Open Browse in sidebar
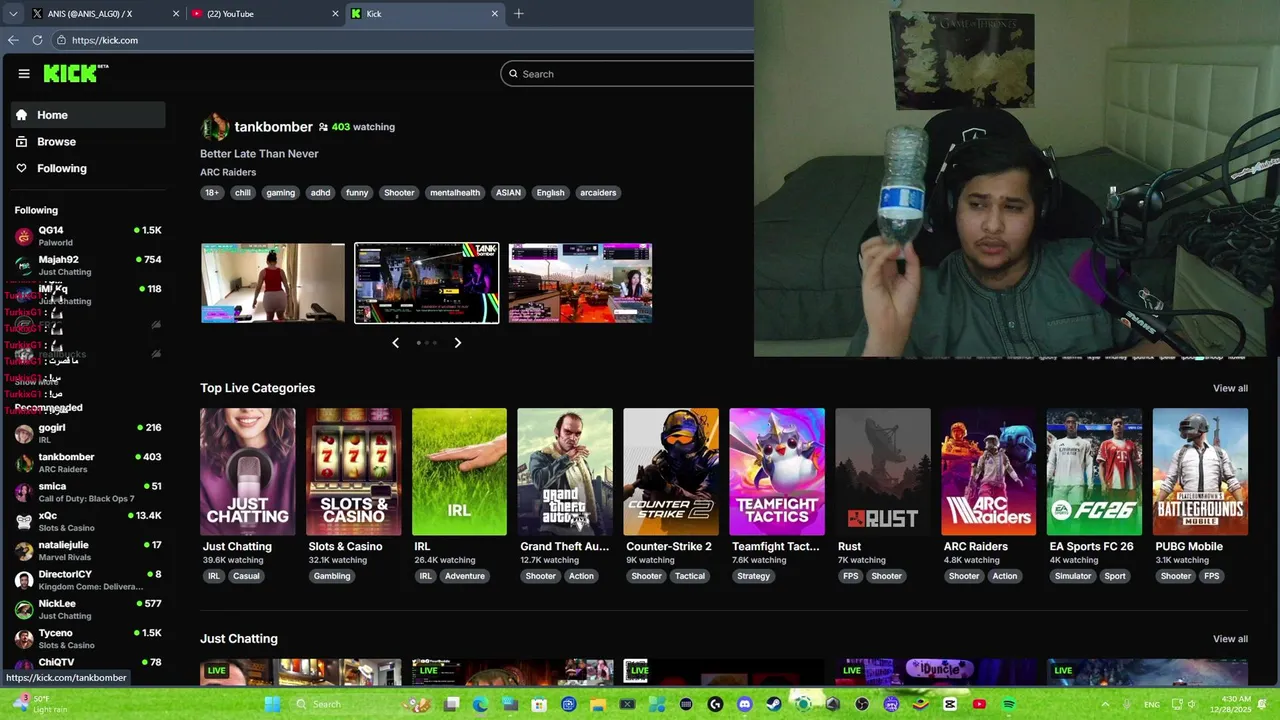The image size is (1280, 720). (x=88, y=142)
